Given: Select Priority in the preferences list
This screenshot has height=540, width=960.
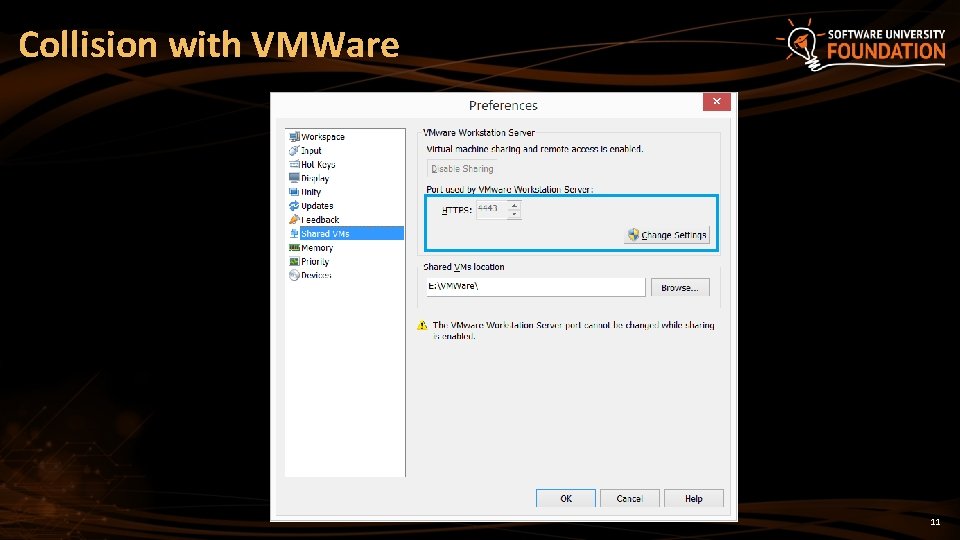Looking at the screenshot, I should click(315, 261).
